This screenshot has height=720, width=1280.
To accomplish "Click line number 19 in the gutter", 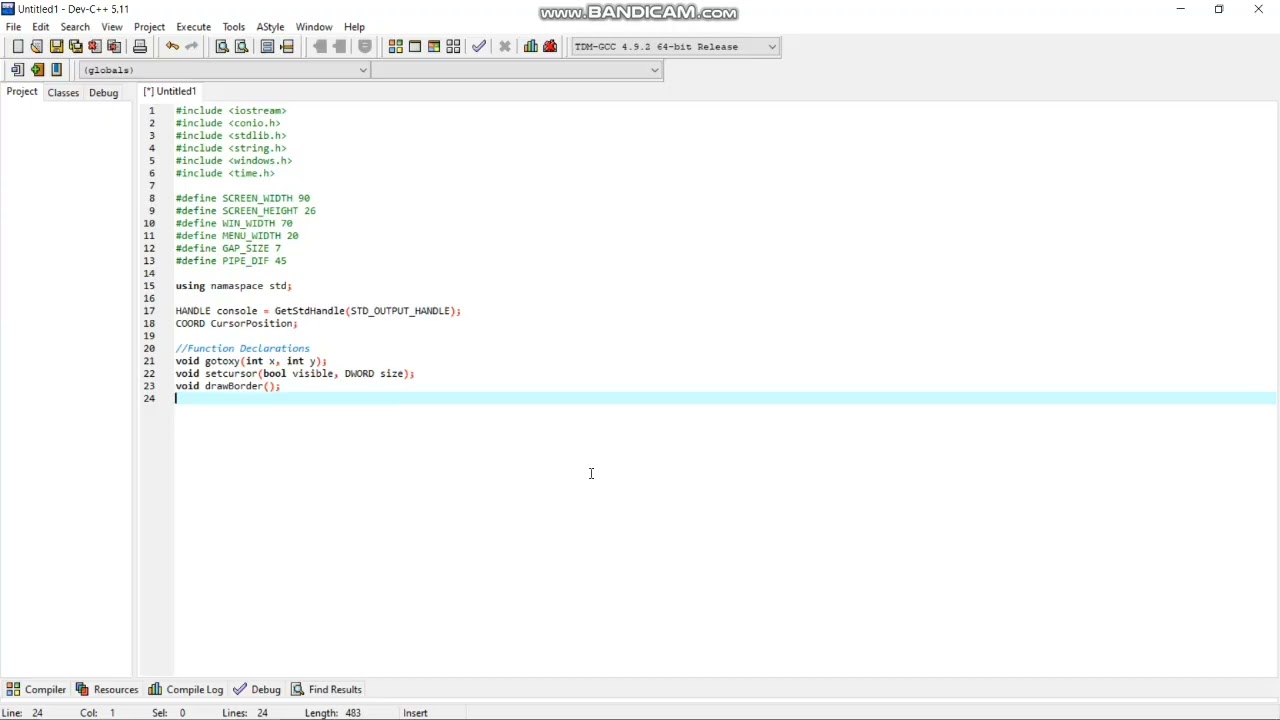I will [x=149, y=336].
